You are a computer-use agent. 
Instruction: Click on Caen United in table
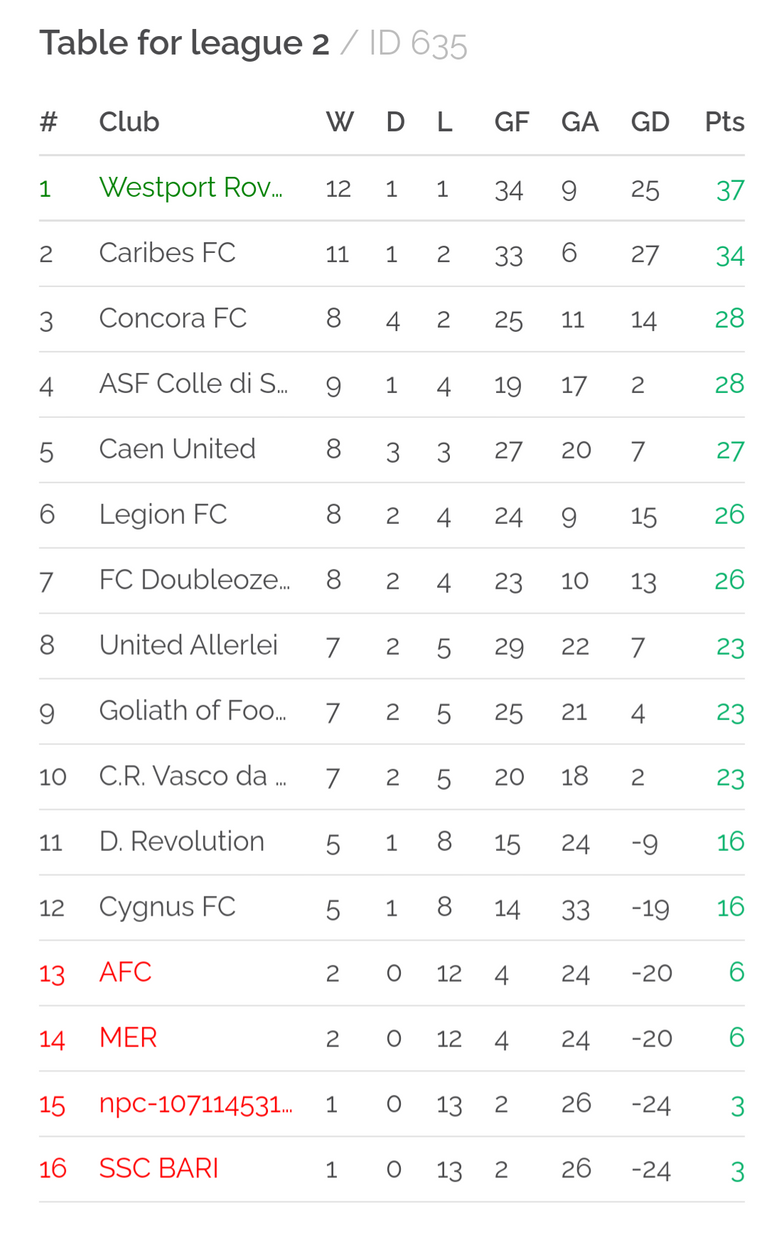click(x=177, y=448)
